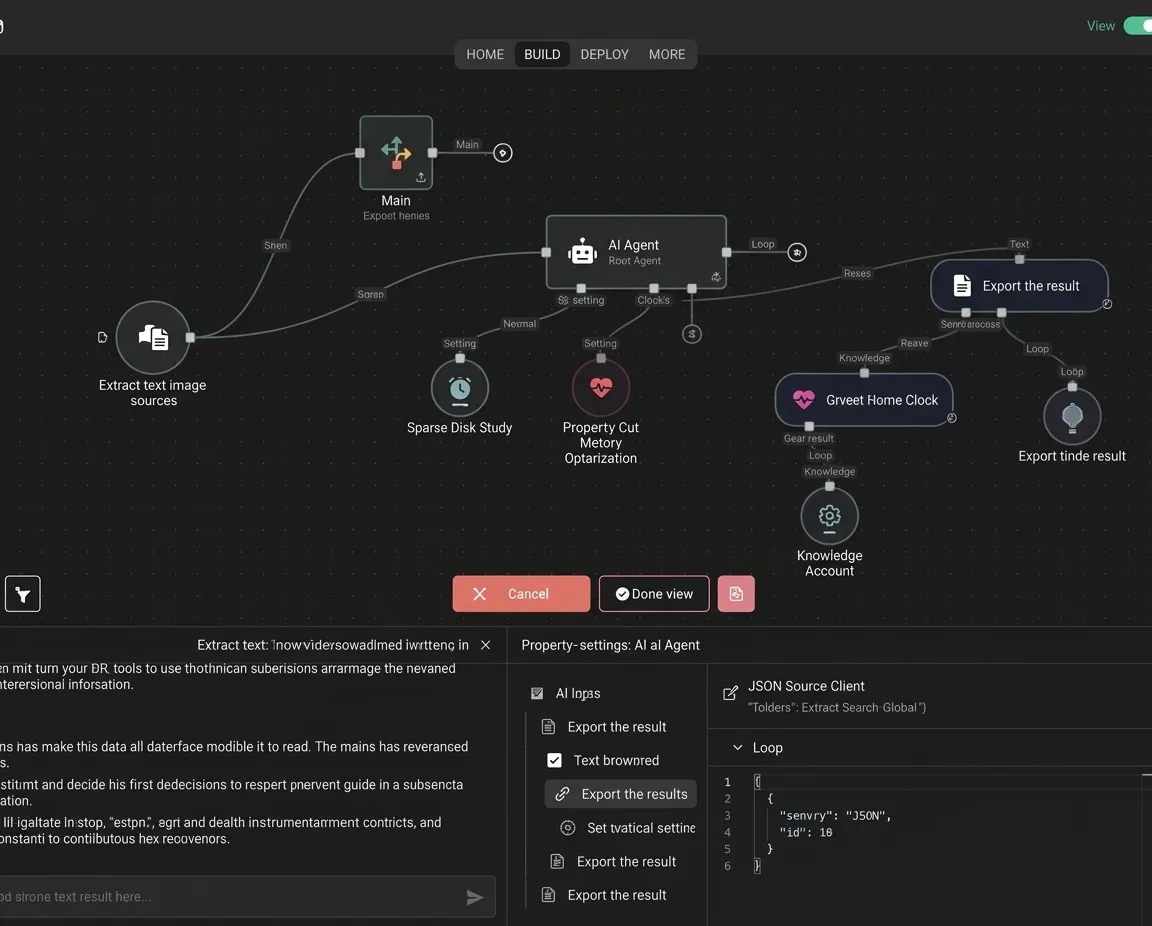The image size is (1152, 926).
Task: Click the send arrow in message box
Action: 475,897
